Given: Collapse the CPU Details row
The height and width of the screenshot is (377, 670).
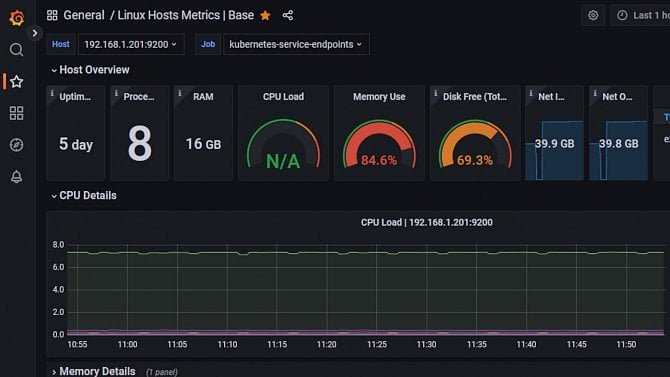Looking at the screenshot, I should tap(84, 195).
